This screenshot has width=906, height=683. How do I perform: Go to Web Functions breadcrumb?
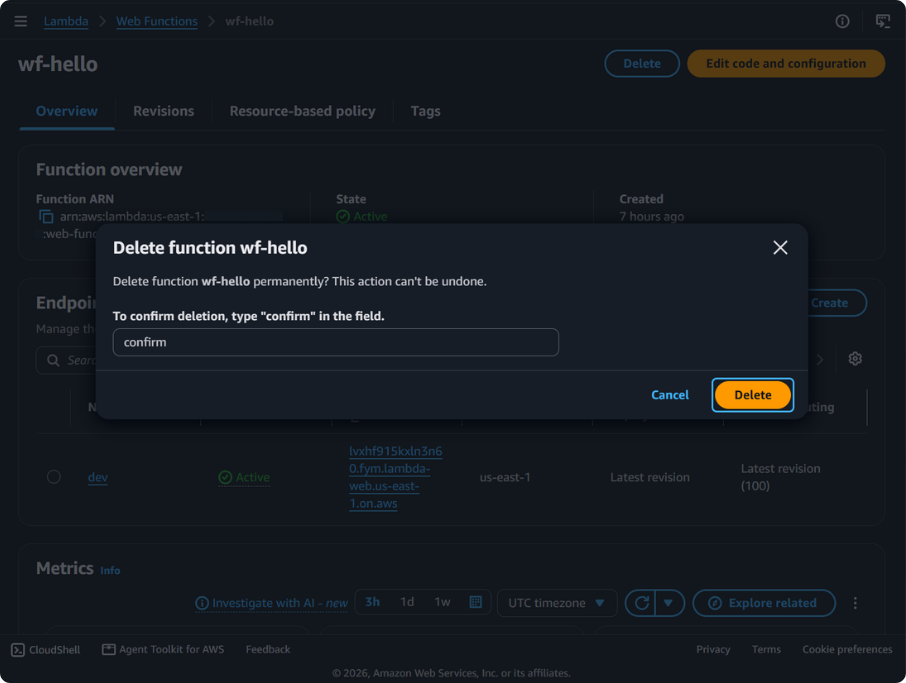coord(157,21)
